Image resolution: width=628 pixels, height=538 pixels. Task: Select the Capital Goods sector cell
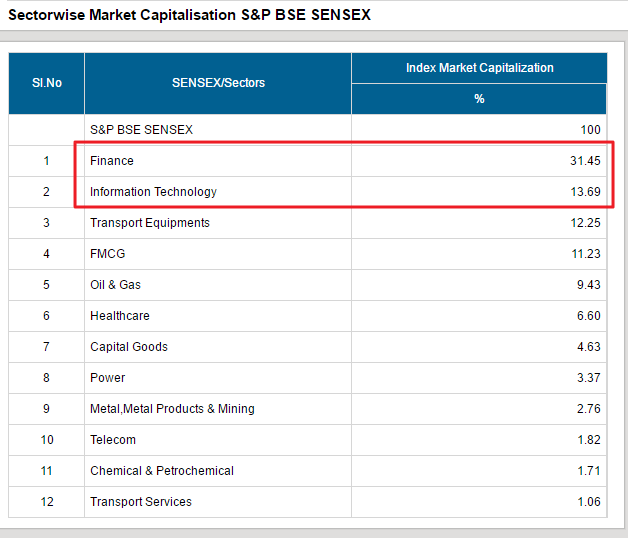[x=218, y=347]
